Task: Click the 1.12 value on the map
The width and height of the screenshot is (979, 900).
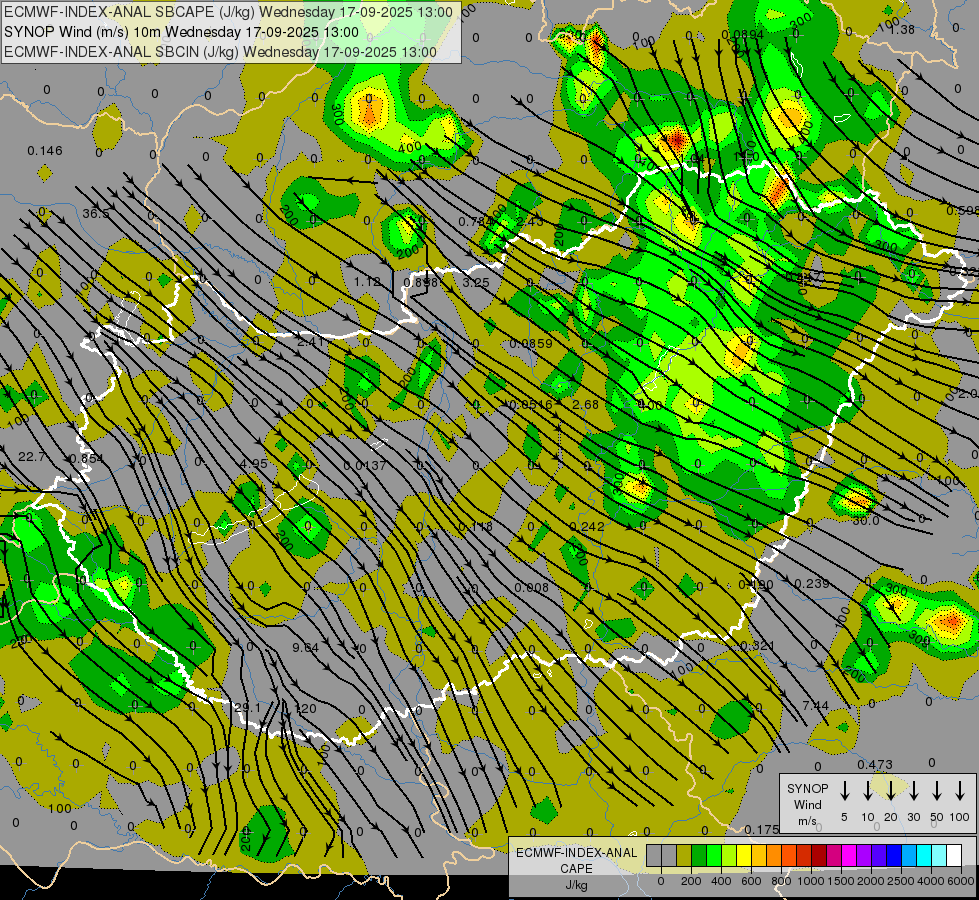Action: tap(367, 282)
